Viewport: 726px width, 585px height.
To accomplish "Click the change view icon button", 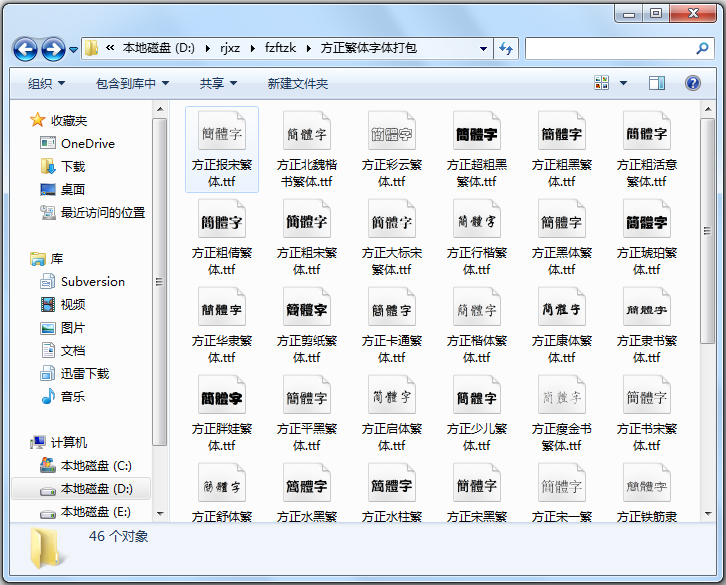I will click(602, 83).
